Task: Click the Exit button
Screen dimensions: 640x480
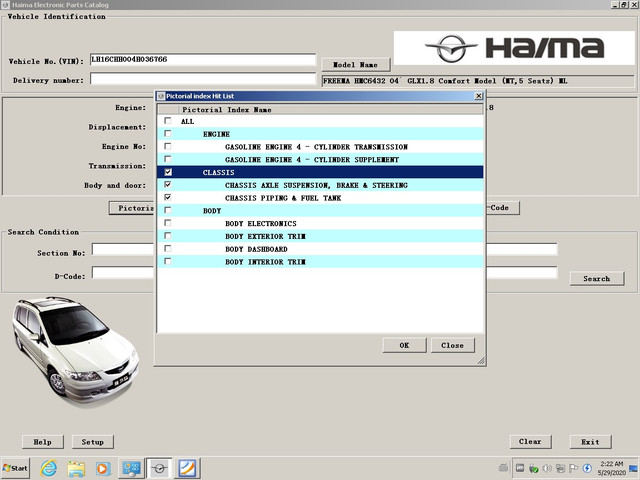Action: click(590, 442)
